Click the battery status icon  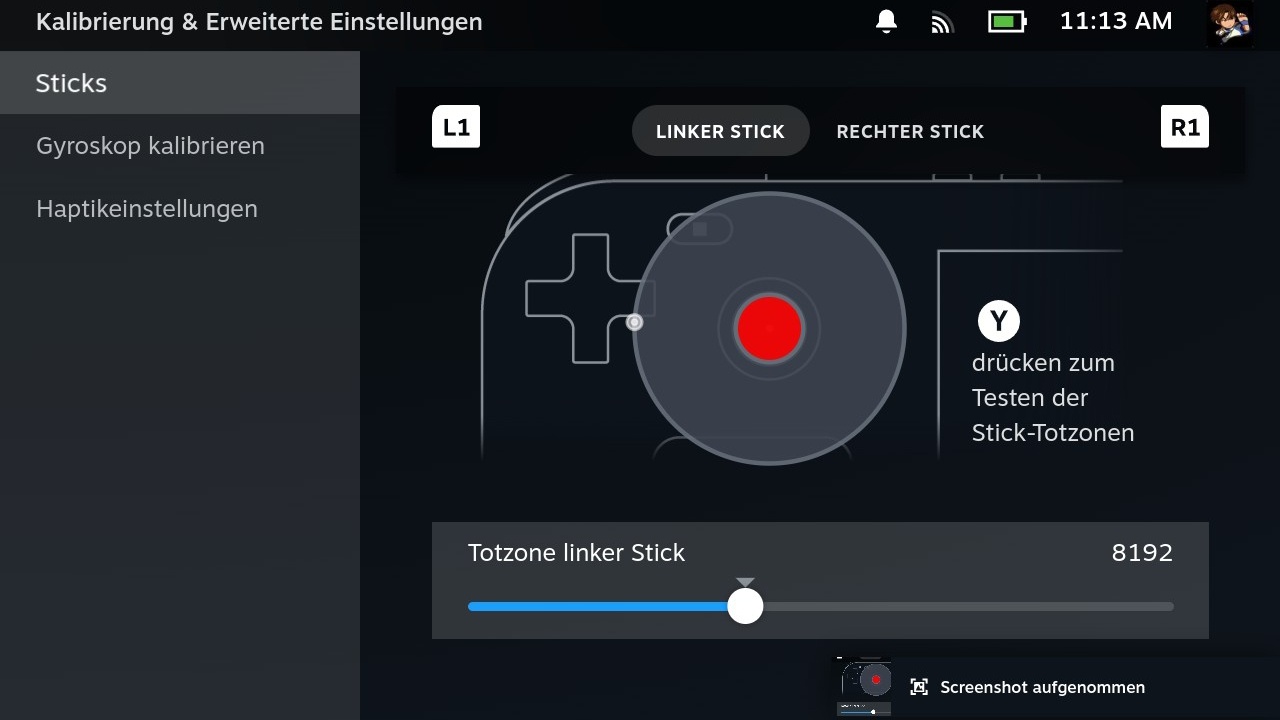pos(1006,21)
